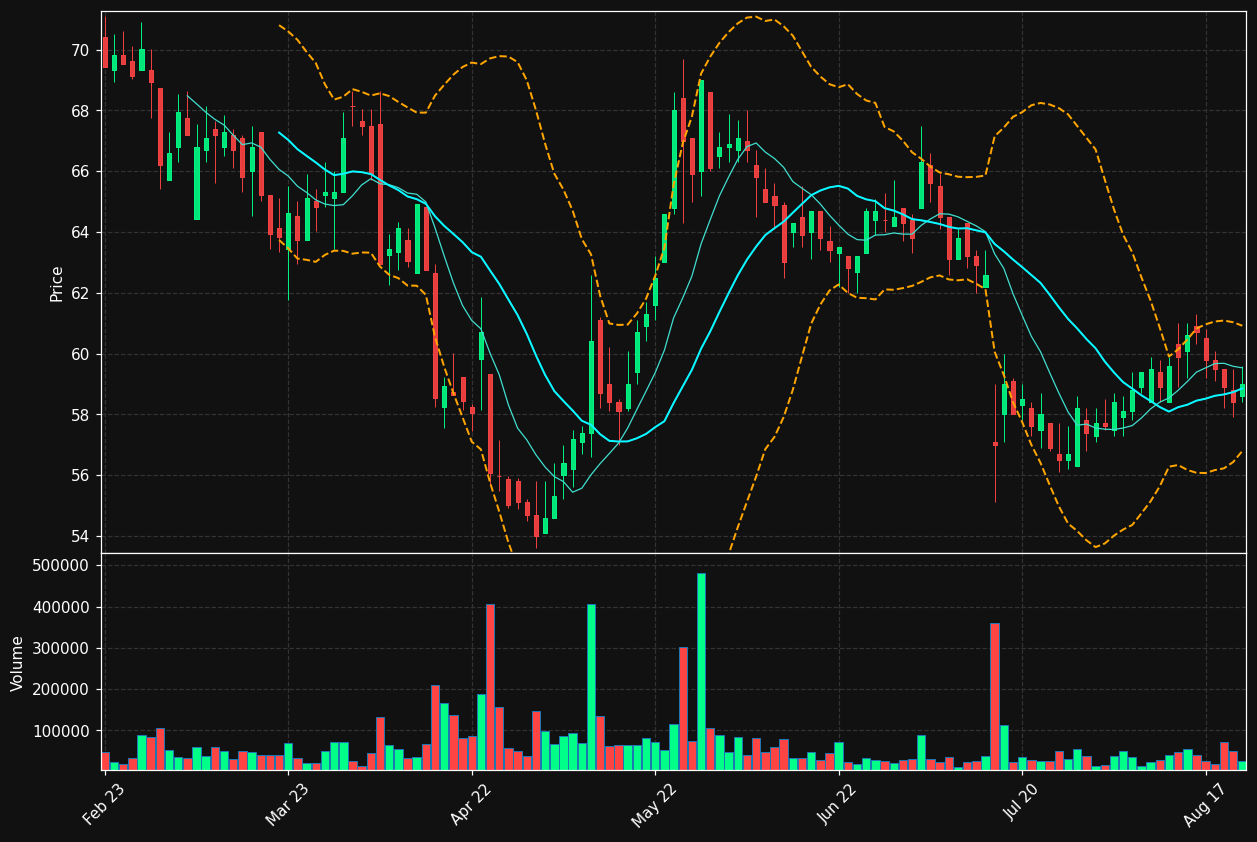
Task: Click the price tick label 64
Action: pyautogui.click(x=80, y=233)
